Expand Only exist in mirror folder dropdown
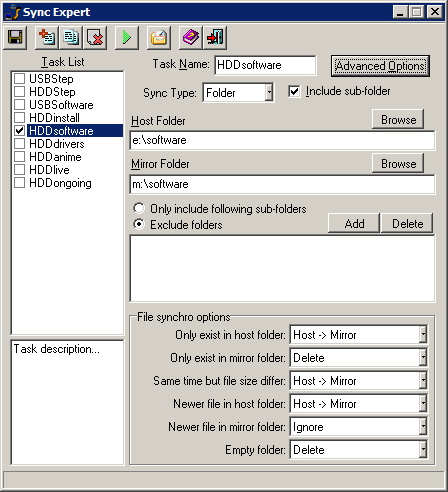448x492 pixels. coord(423,358)
